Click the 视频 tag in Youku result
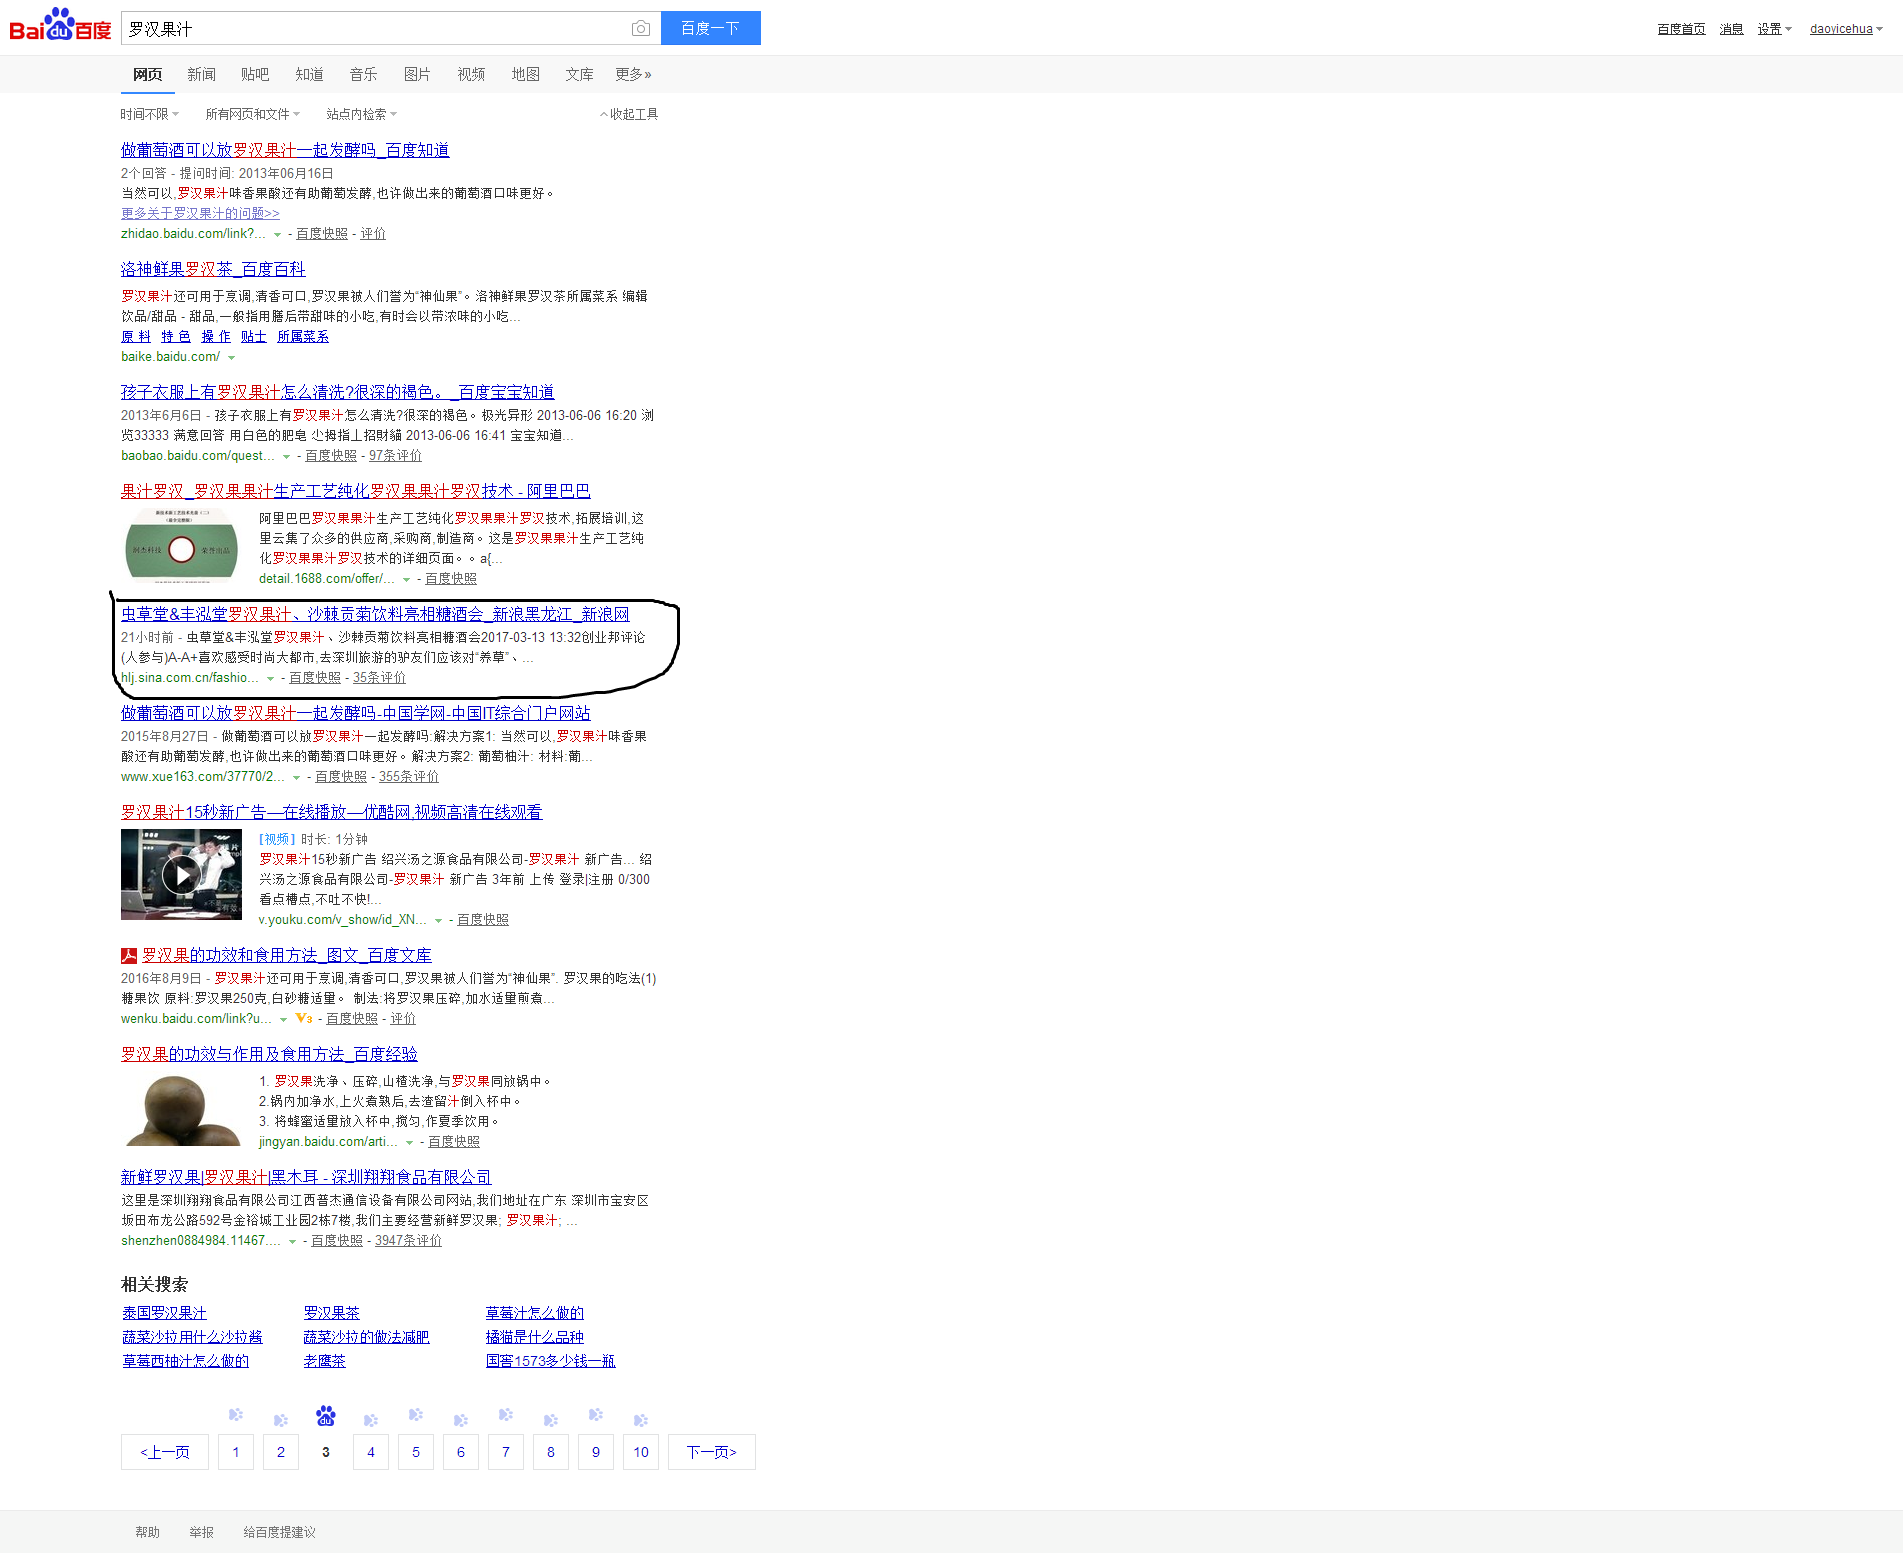1903x1553 pixels. tap(277, 840)
